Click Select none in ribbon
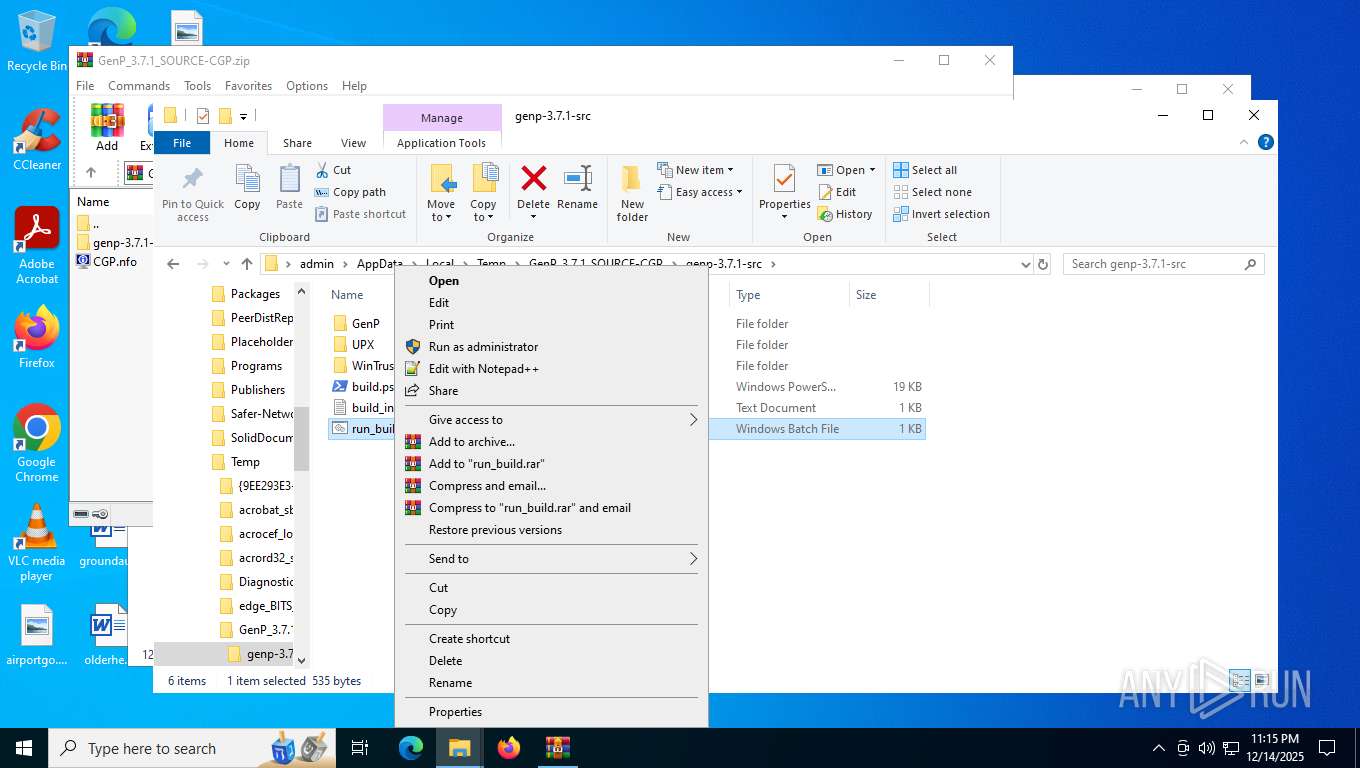The height and width of the screenshot is (768, 1360). click(x=932, y=192)
